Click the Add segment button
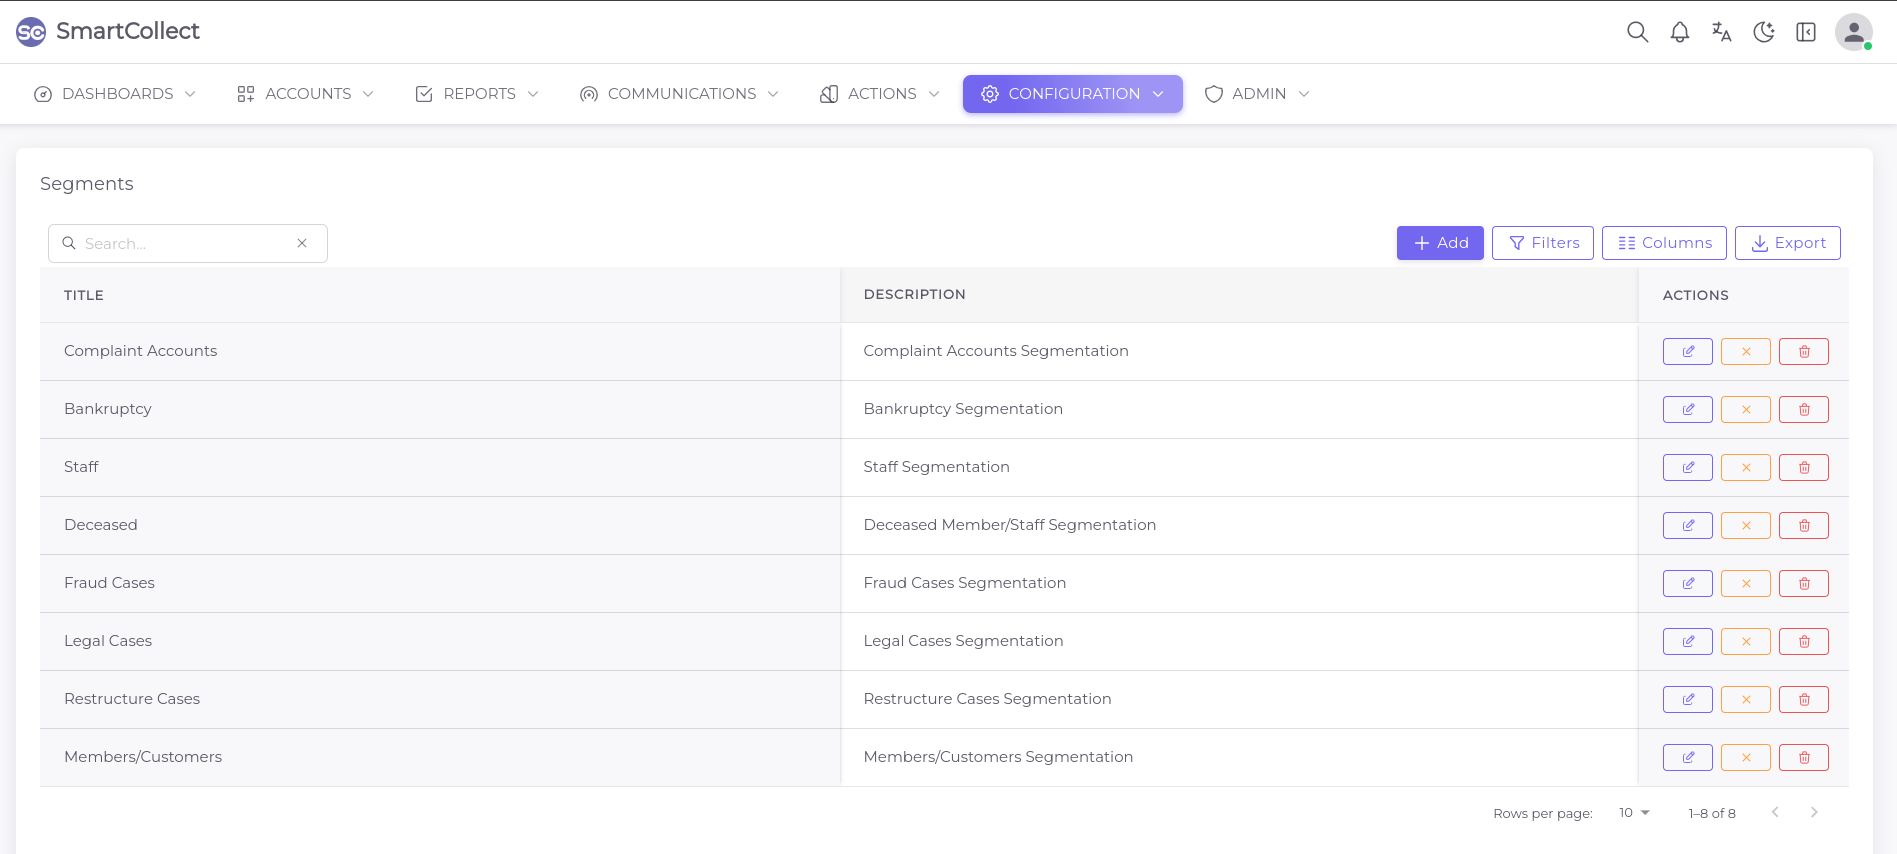This screenshot has height=854, width=1897. point(1439,243)
